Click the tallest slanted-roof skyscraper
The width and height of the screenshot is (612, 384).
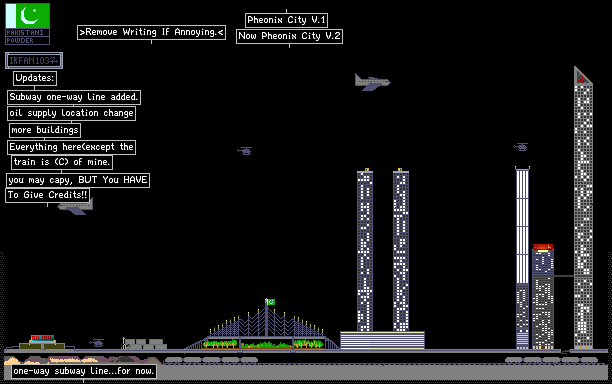coord(583,208)
